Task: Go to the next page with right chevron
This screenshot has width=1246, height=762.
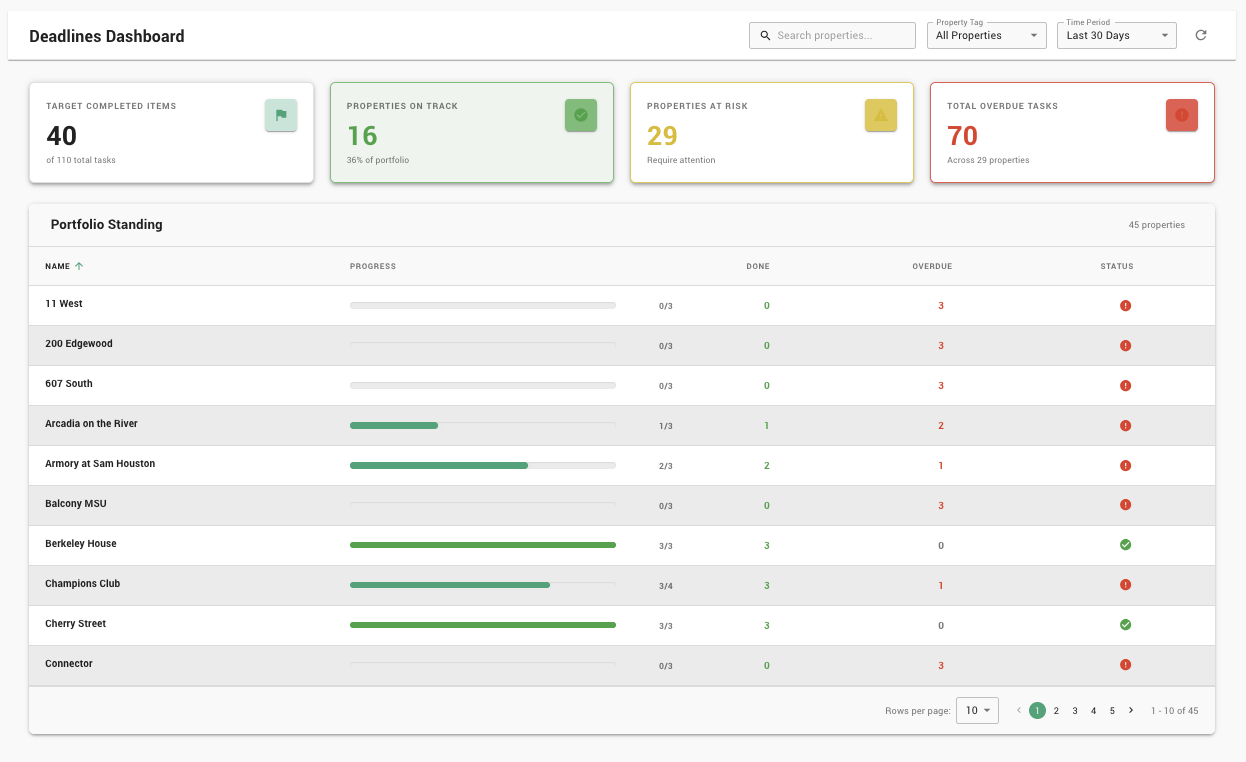Action: click(1131, 710)
